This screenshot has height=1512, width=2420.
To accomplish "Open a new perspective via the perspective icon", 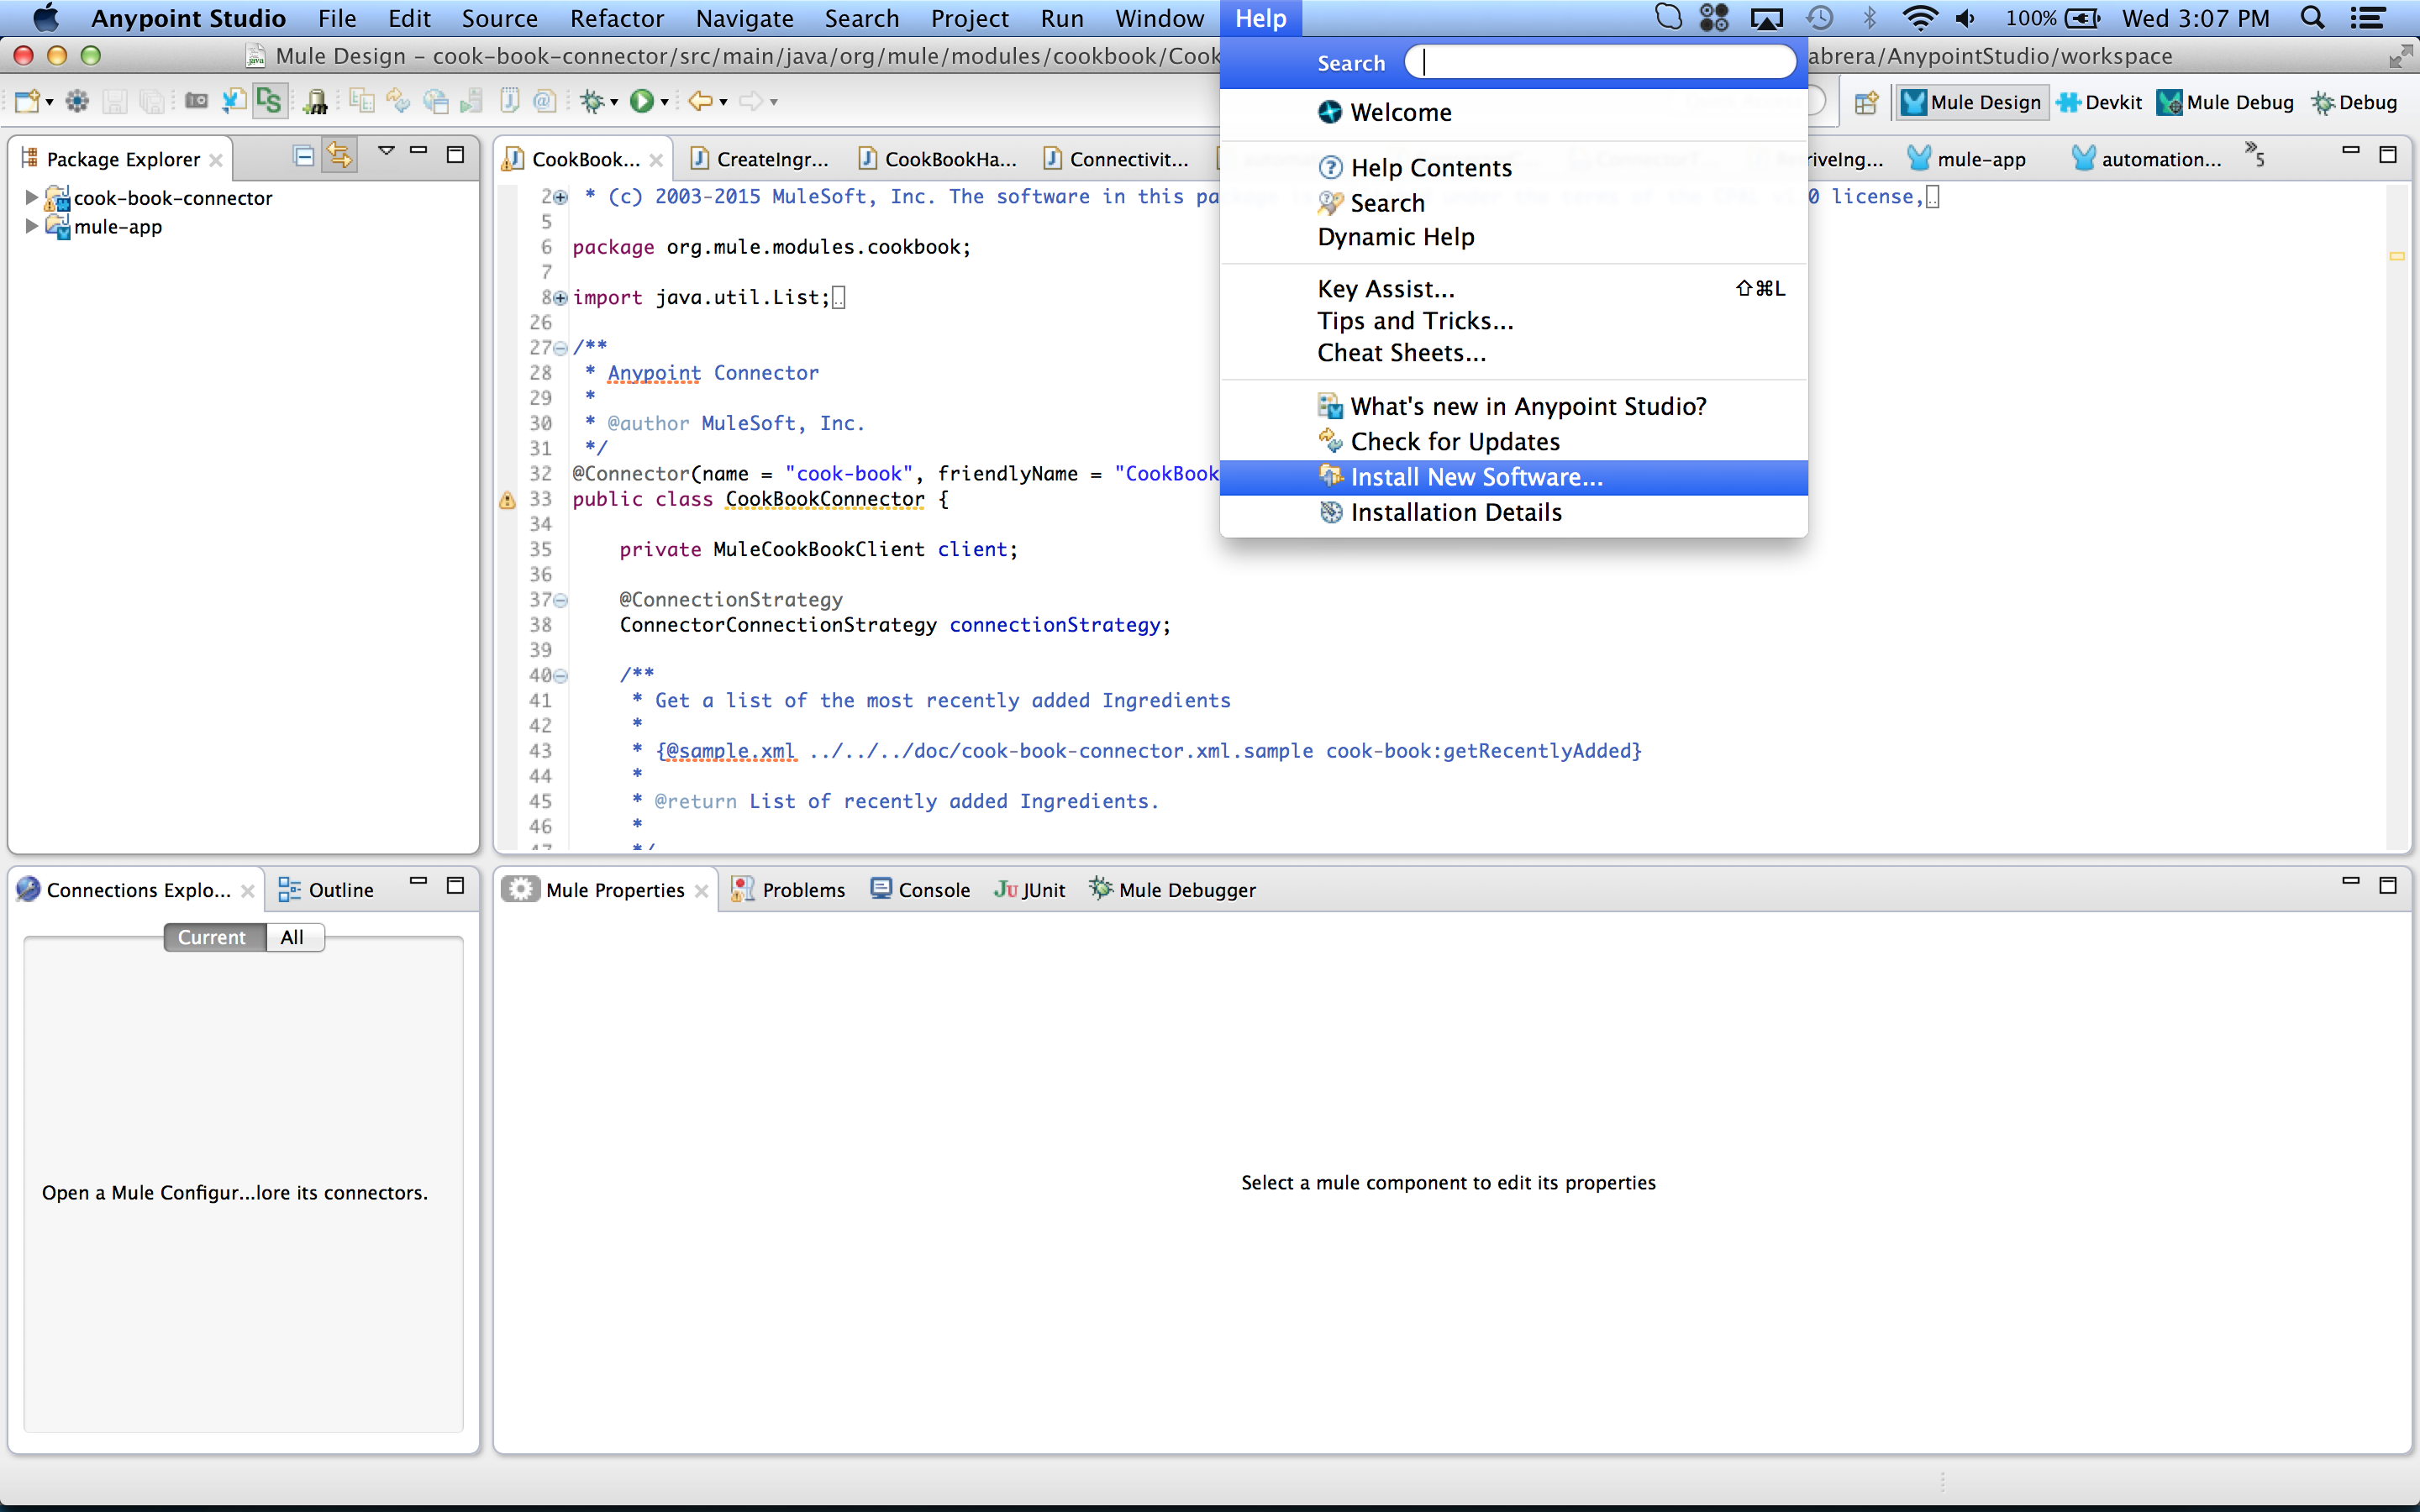I will pyautogui.click(x=1866, y=102).
